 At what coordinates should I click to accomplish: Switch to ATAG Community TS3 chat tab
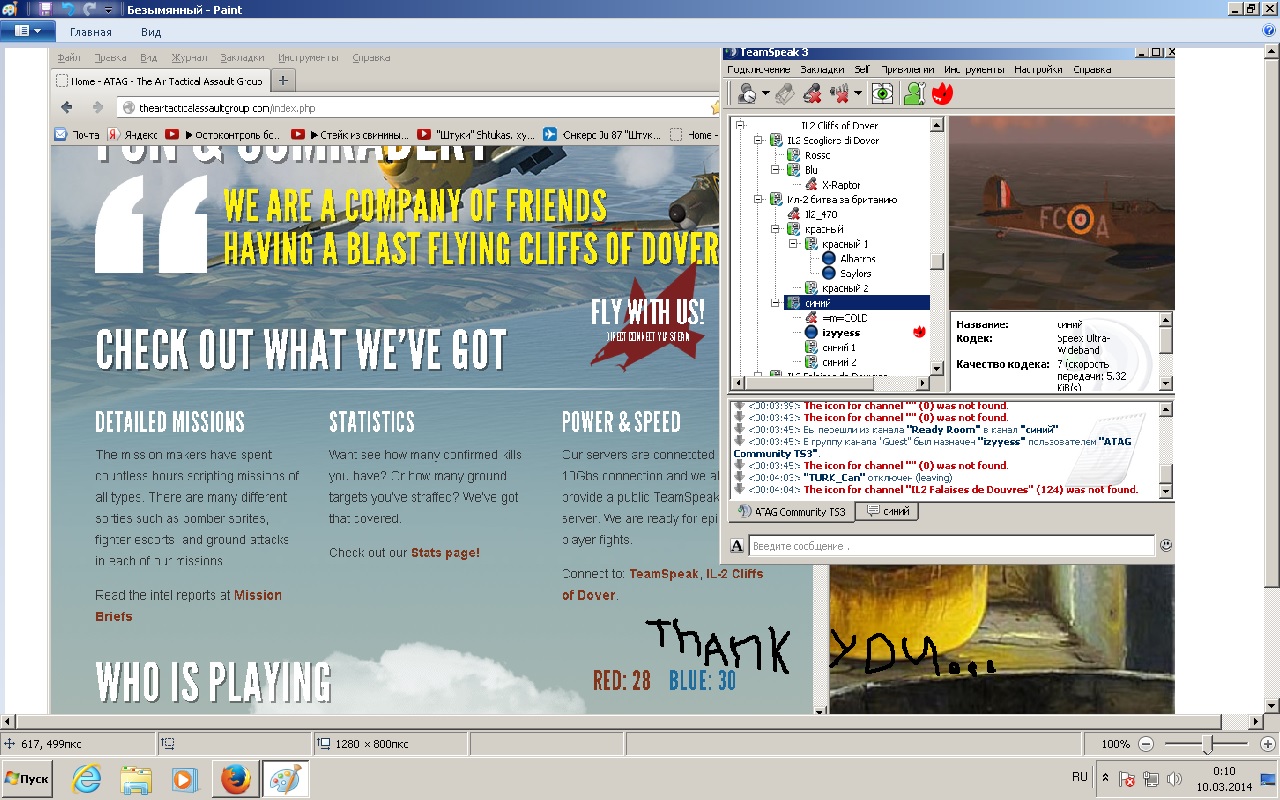pos(790,512)
